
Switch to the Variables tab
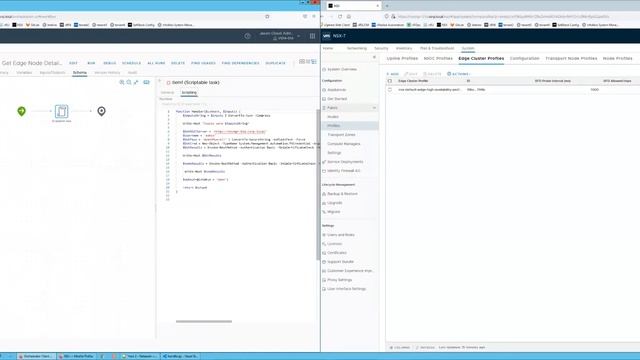pyautogui.click(x=24, y=73)
